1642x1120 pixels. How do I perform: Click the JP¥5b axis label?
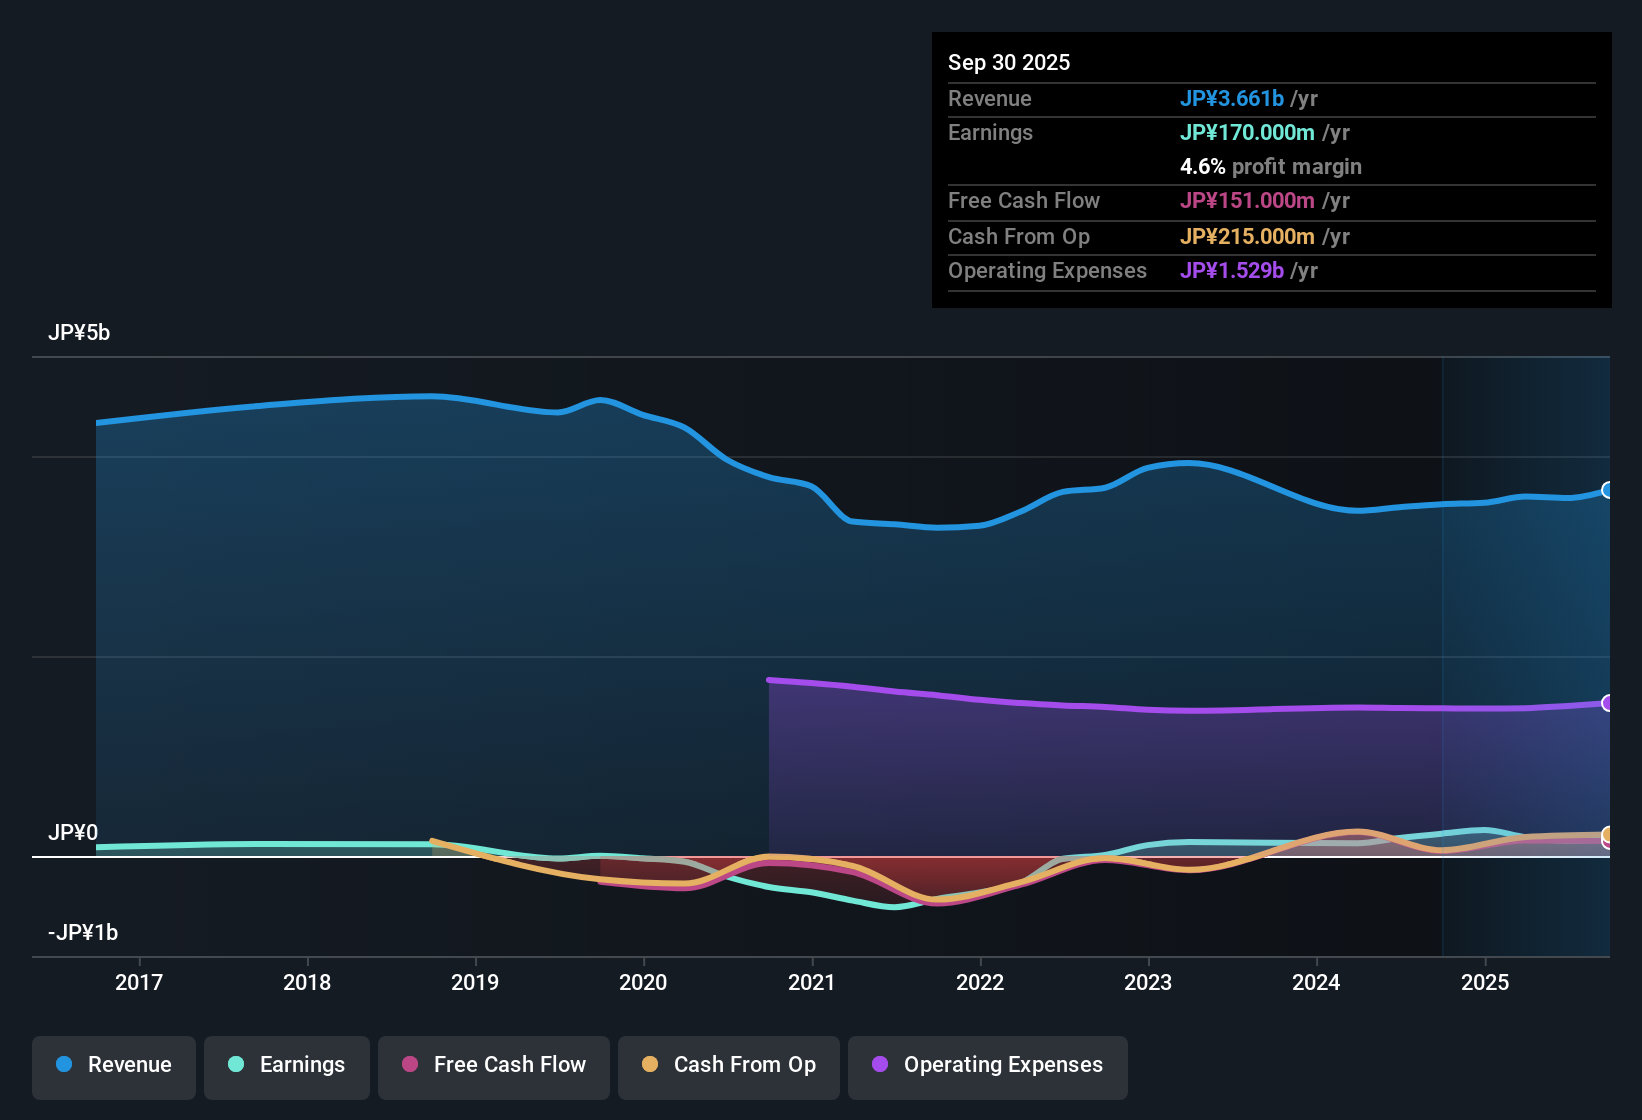81,332
